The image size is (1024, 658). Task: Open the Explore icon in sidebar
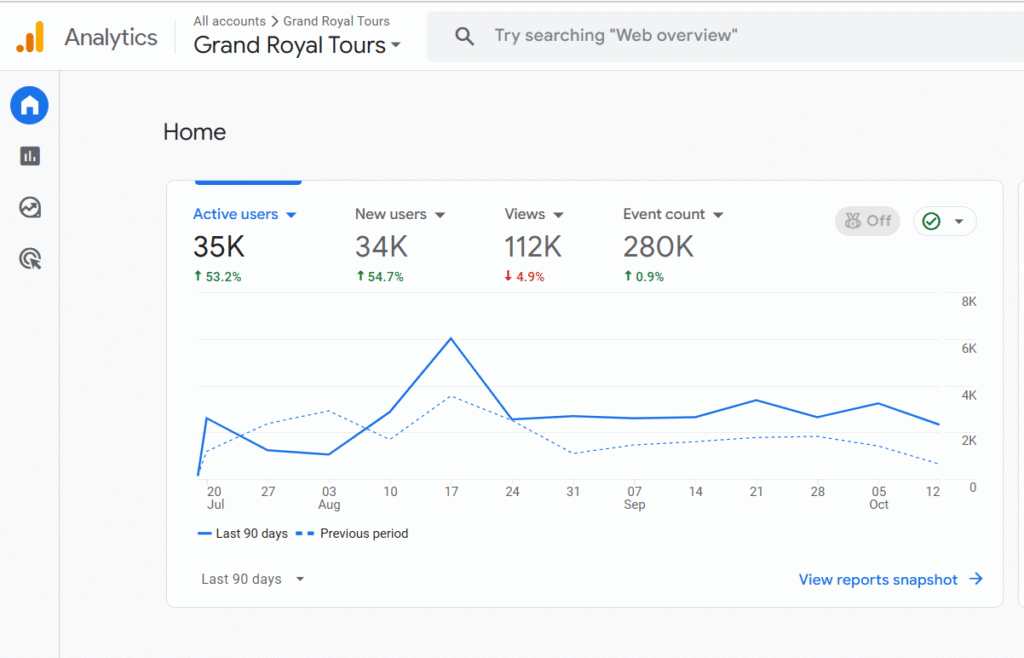[x=30, y=208]
